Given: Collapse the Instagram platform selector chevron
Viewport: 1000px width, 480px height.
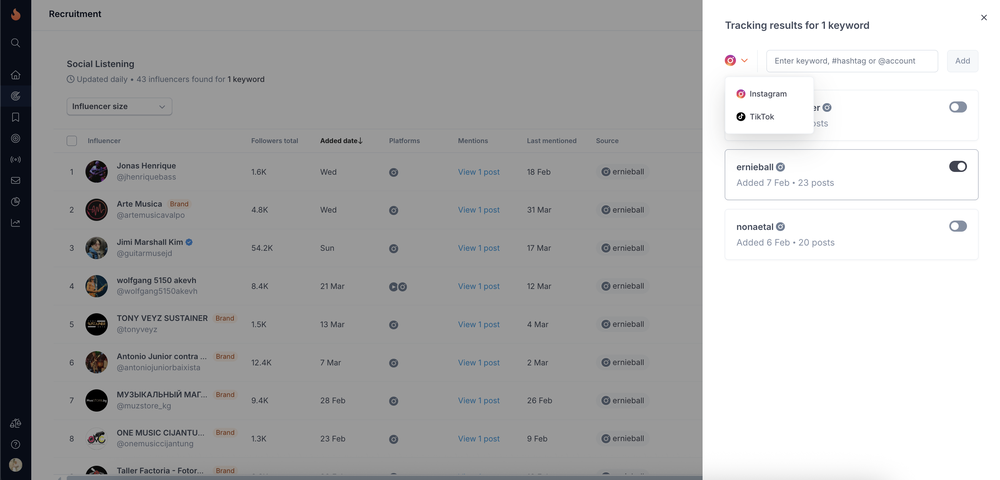Looking at the screenshot, I should point(744,61).
